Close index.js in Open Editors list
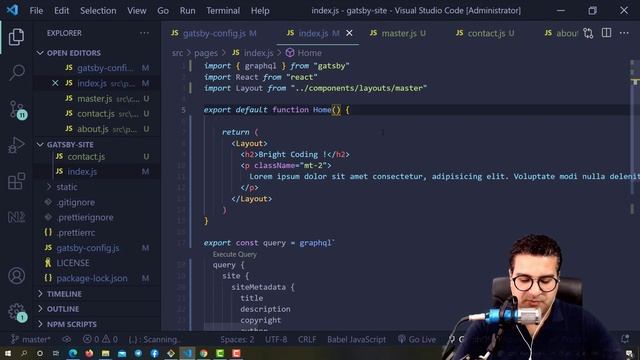The image size is (640, 360). tap(55, 83)
